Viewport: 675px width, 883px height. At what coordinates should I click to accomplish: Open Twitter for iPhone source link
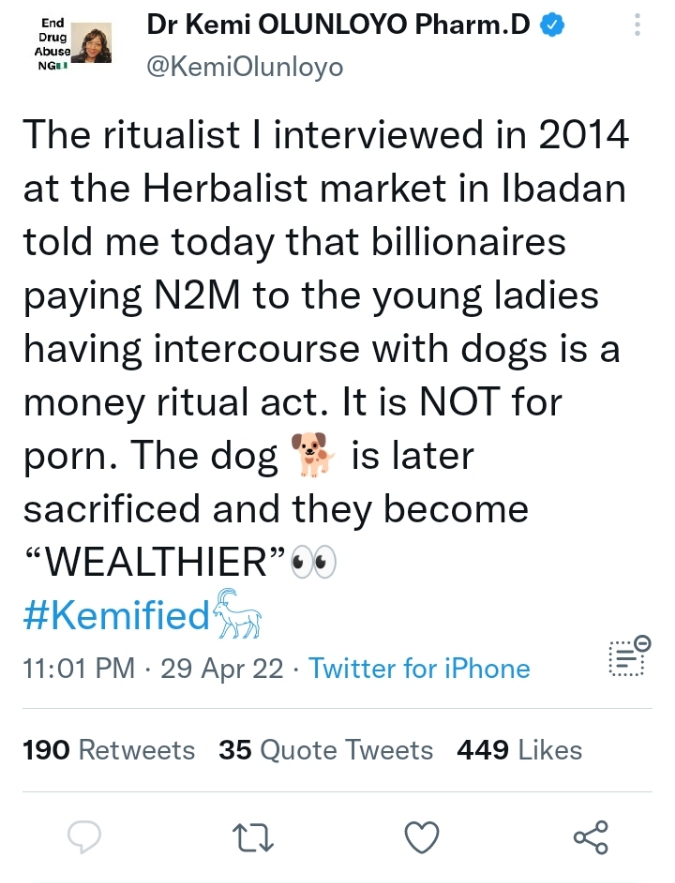tap(419, 668)
